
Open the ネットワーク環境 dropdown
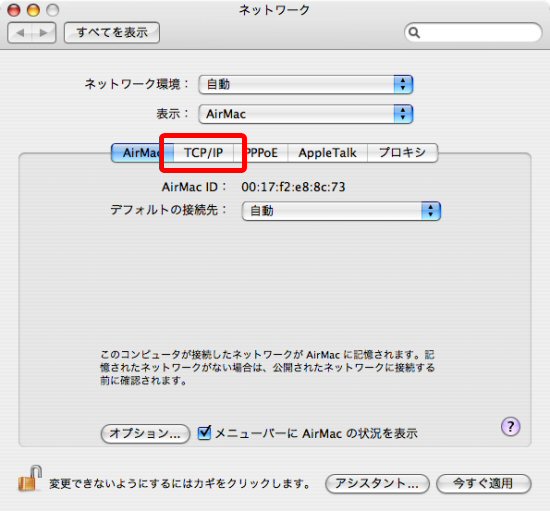point(306,84)
